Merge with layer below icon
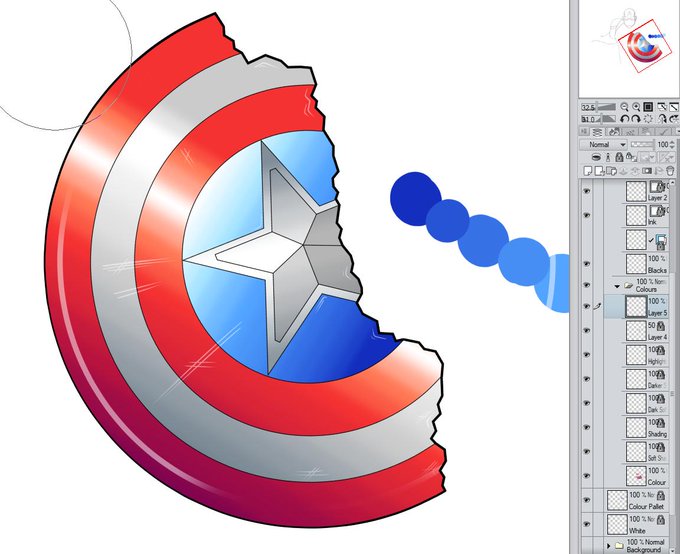The width and height of the screenshot is (680, 554). click(635, 170)
